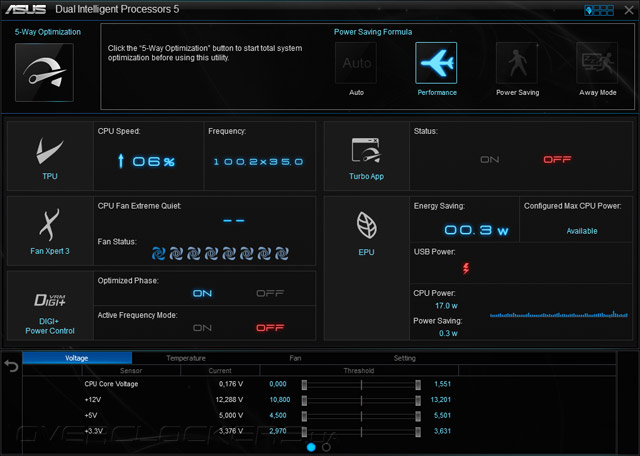Image resolution: width=640 pixels, height=456 pixels.
Task: Click the red USB Power lightning icon
Action: (x=466, y=268)
